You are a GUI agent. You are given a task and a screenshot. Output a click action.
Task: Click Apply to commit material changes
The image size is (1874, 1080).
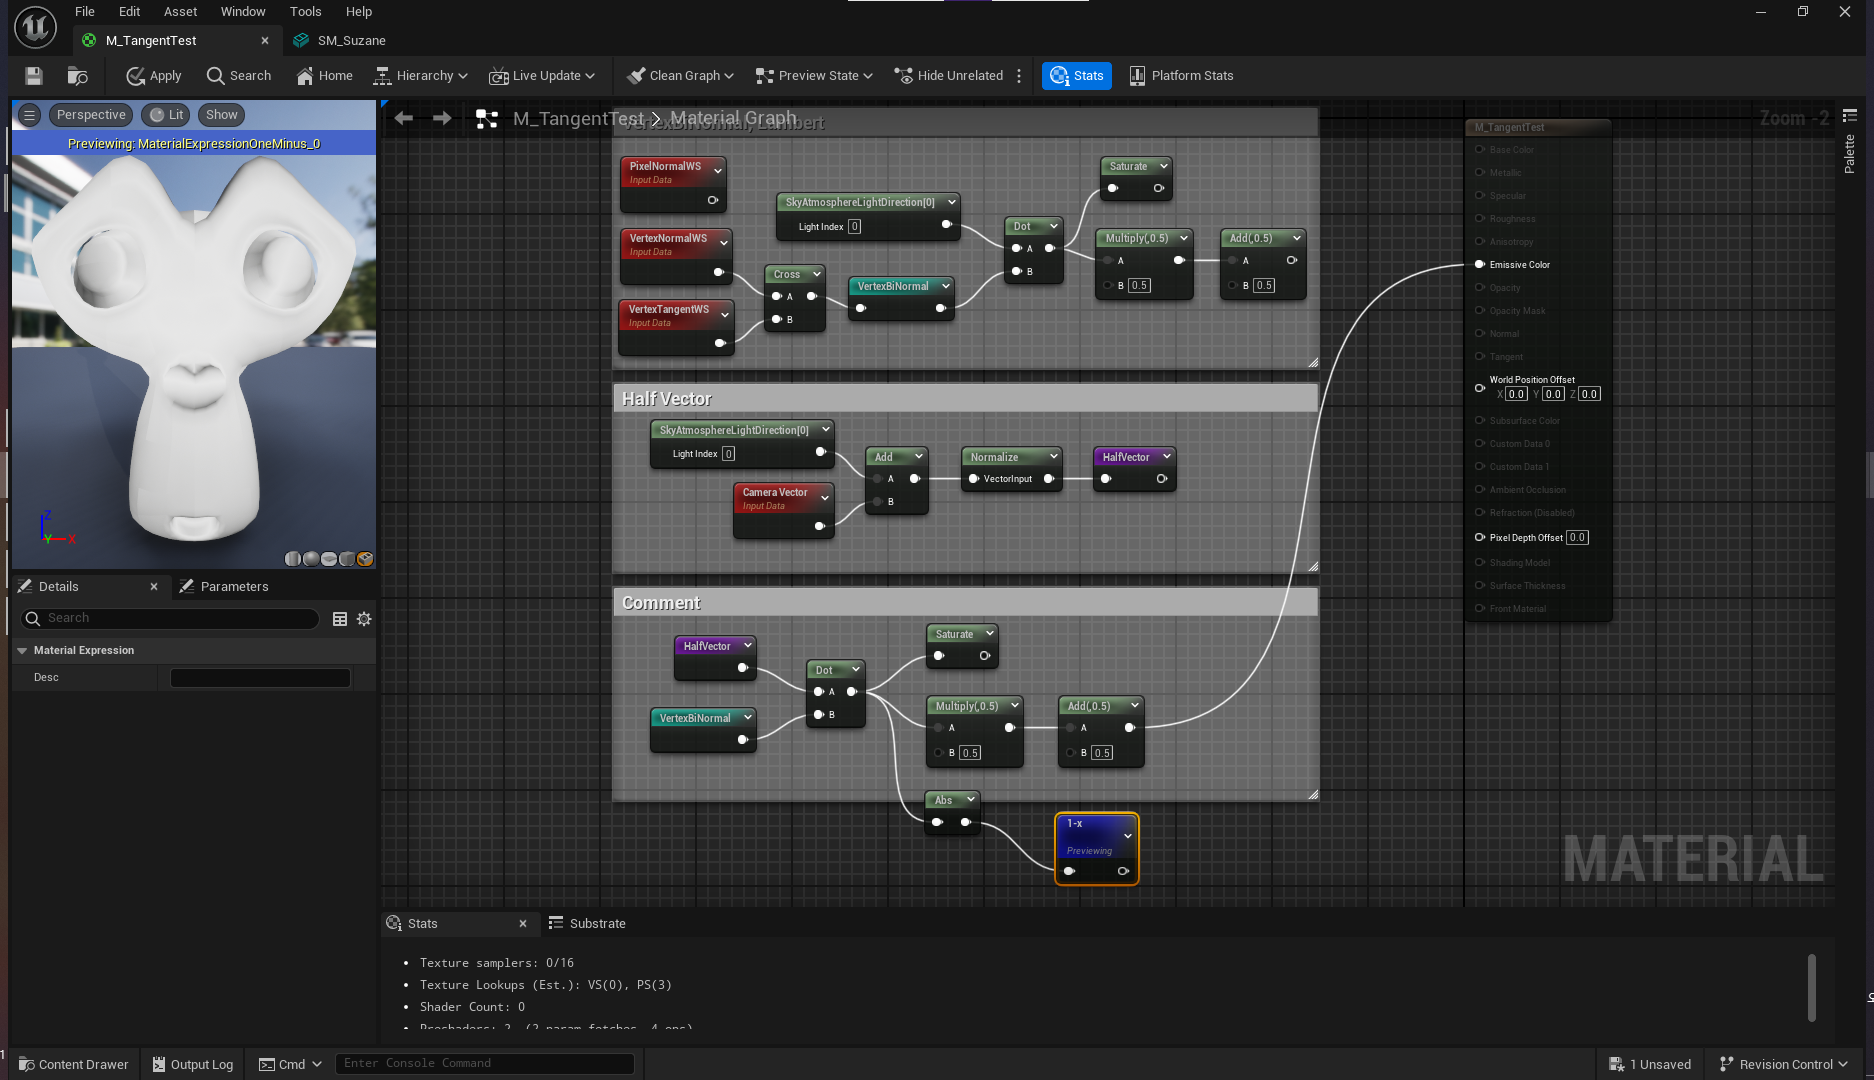[154, 76]
